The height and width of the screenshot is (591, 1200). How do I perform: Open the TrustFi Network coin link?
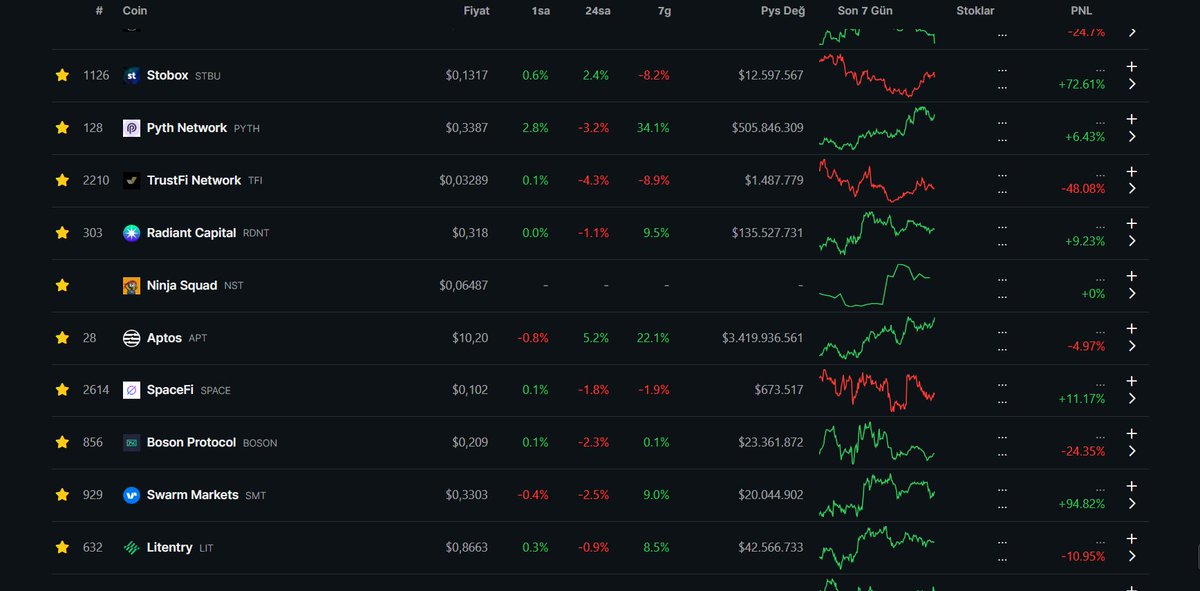tap(205, 180)
